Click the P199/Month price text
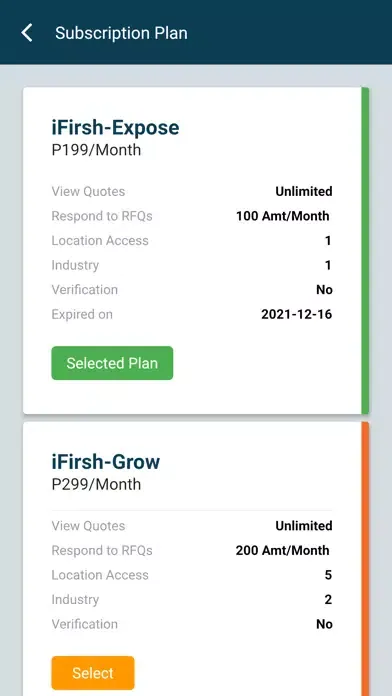 pyautogui.click(x=96, y=150)
